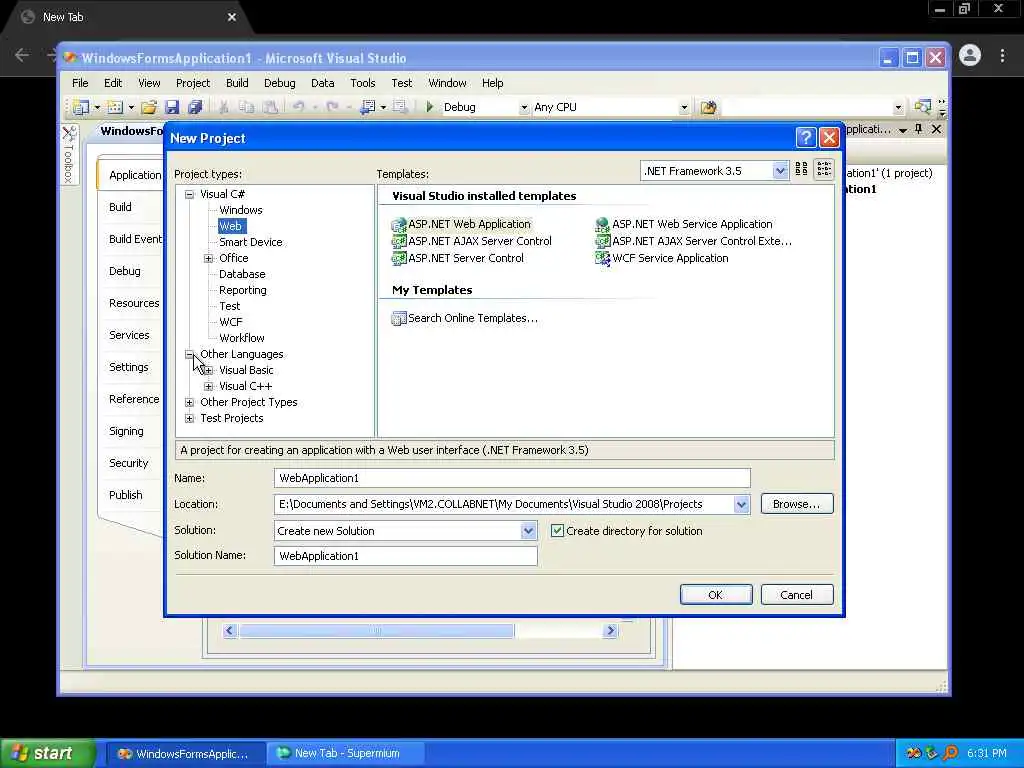Click the Add New Item toolbar icon
Image resolution: width=1024 pixels, height=768 pixels.
pyautogui.click(x=115, y=107)
